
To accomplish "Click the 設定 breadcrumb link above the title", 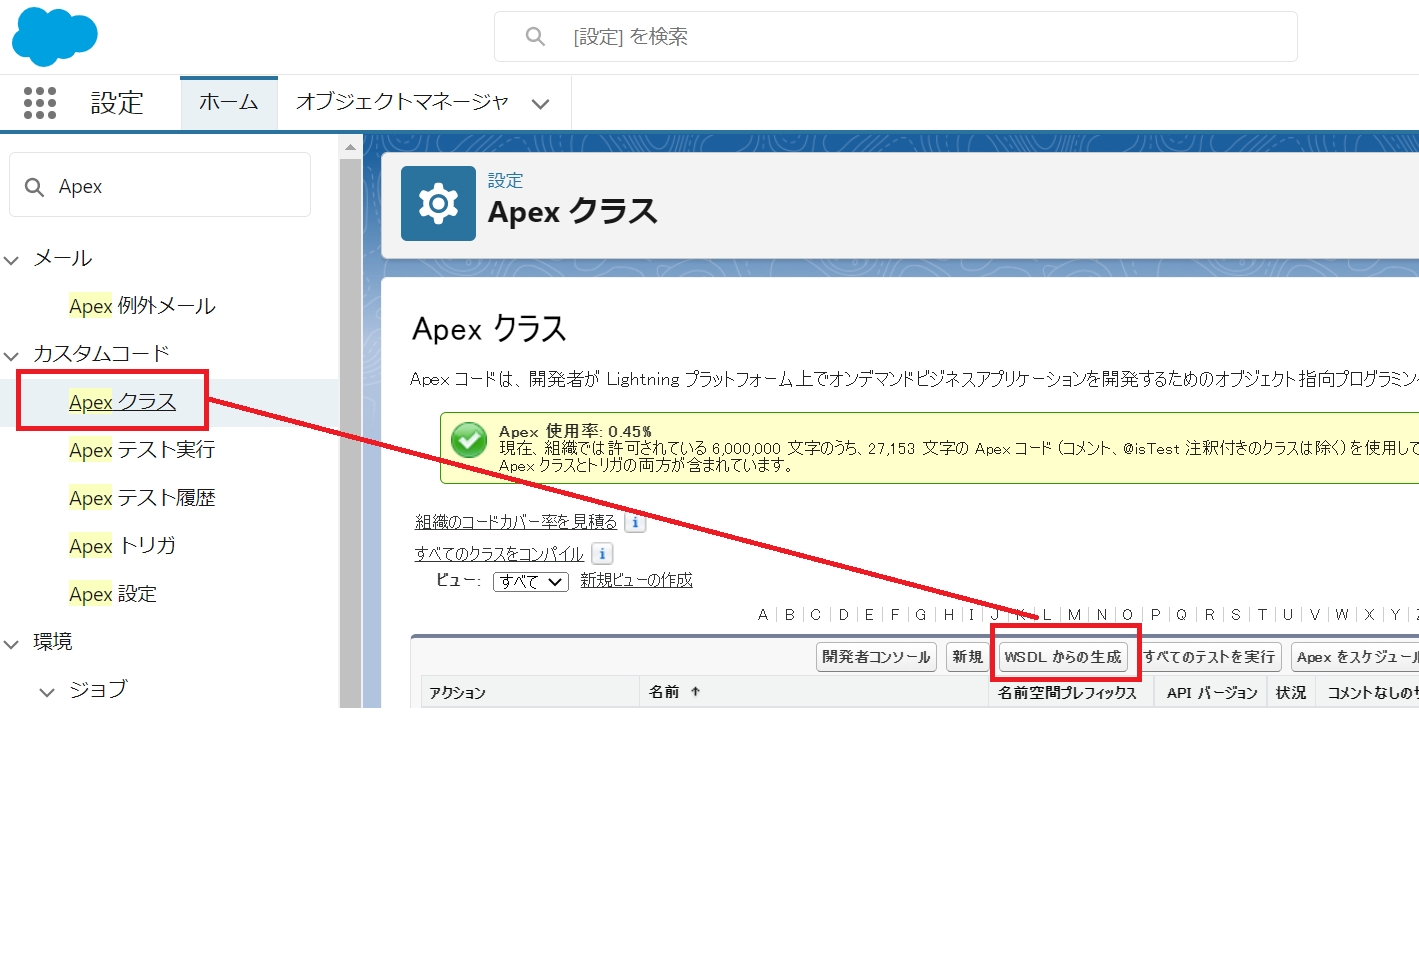I will pyautogui.click(x=505, y=180).
